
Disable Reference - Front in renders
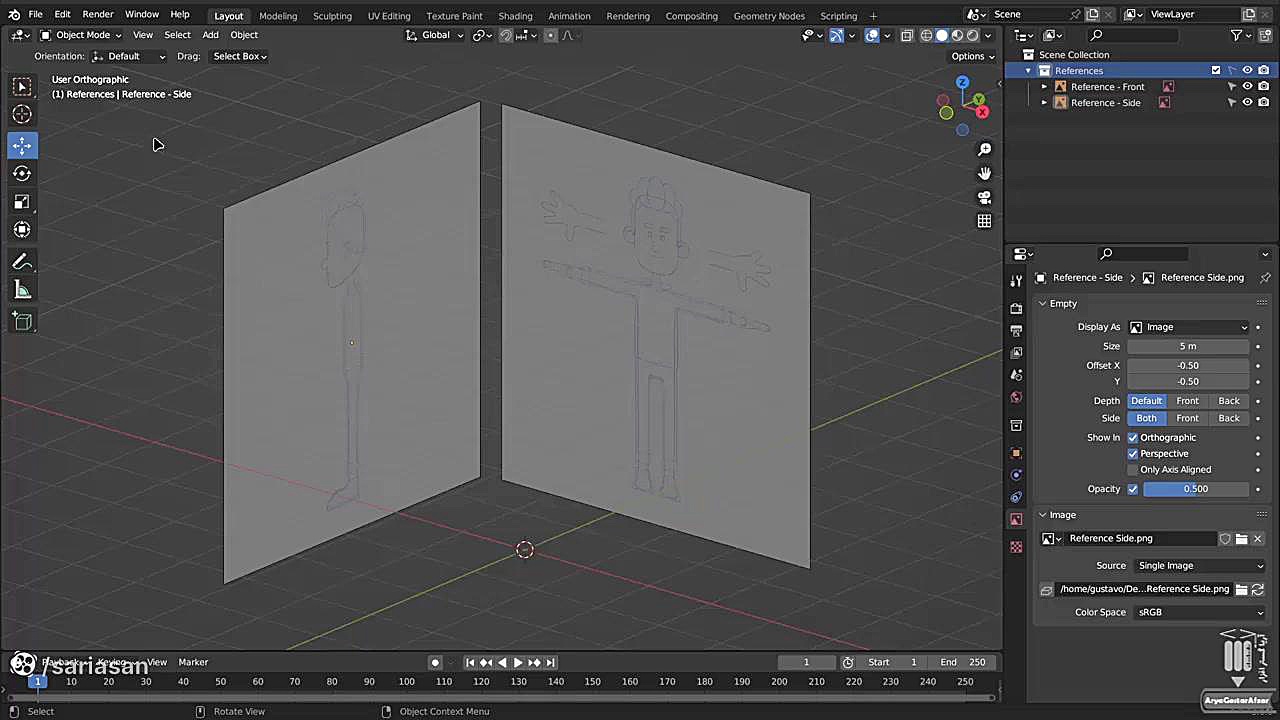point(1264,87)
